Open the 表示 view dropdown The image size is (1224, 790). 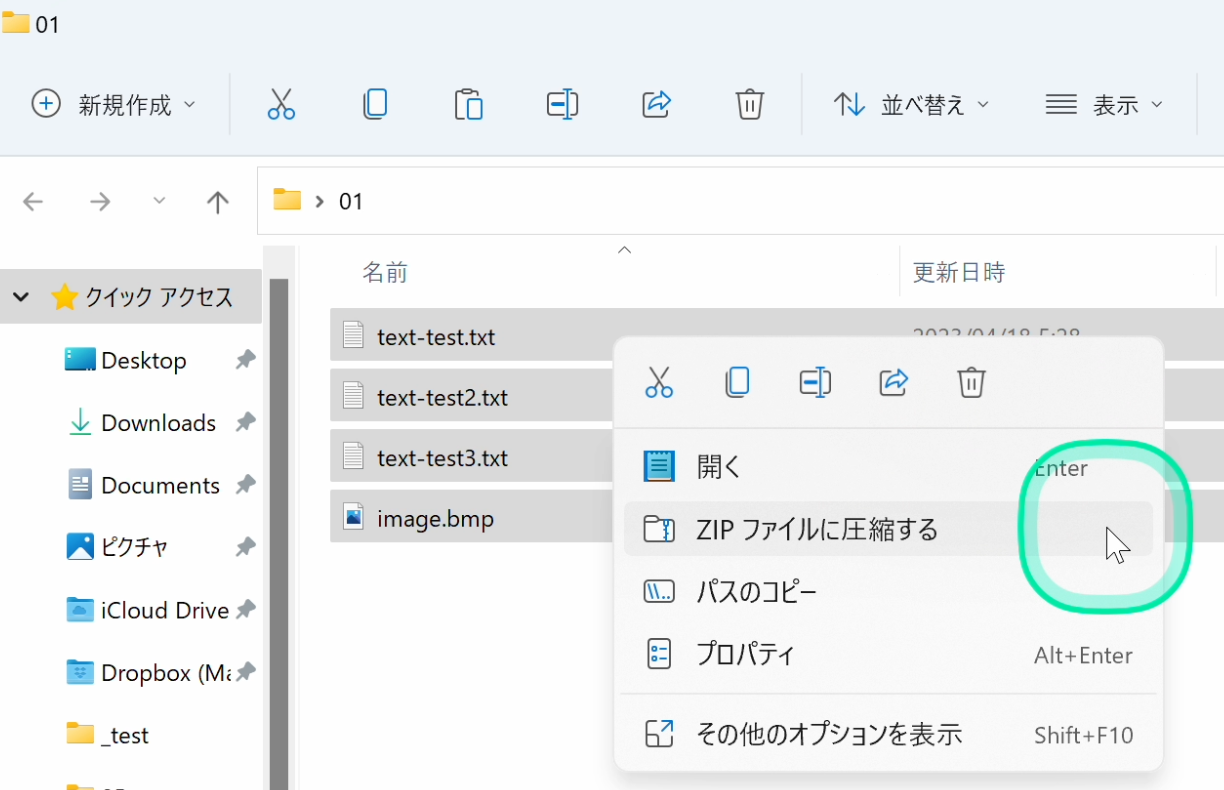pos(1104,104)
